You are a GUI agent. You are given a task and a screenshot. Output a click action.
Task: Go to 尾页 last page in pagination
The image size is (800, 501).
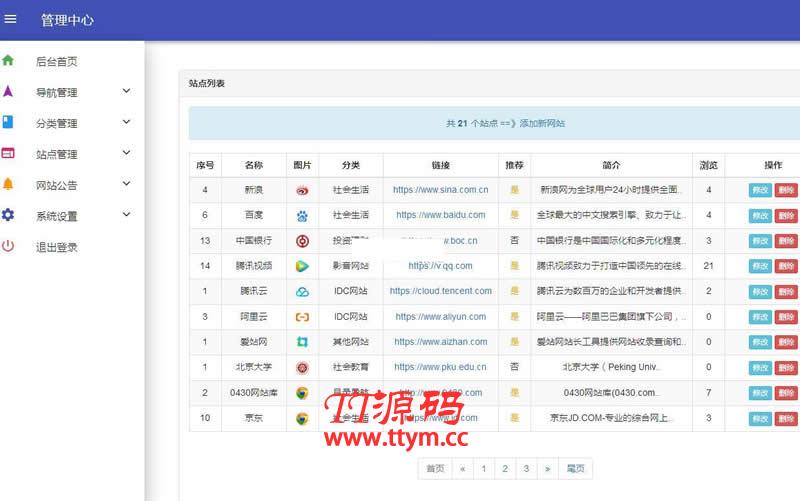click(x=576, y=468)
